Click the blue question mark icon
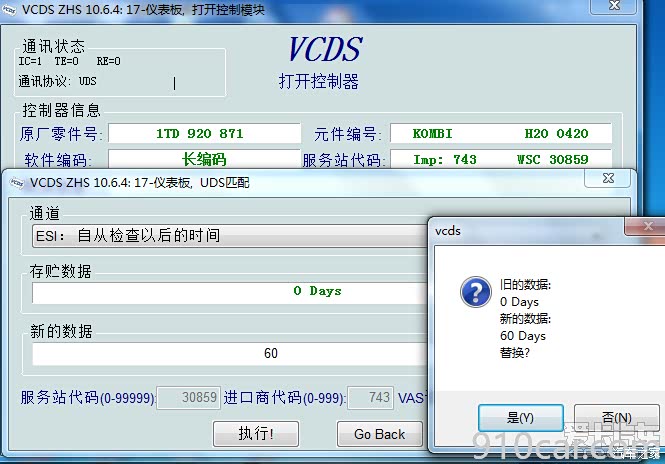 click(476, 292)
